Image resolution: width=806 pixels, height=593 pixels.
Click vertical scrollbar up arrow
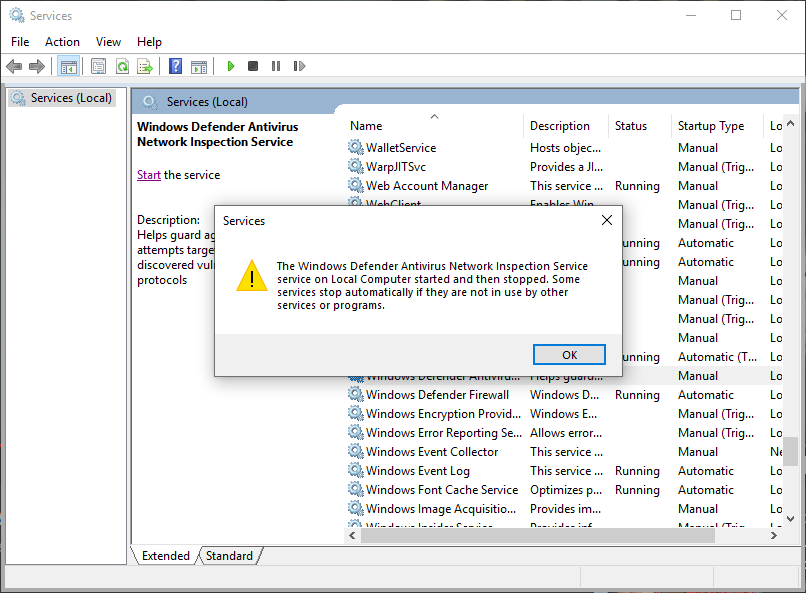click(791, 123)
